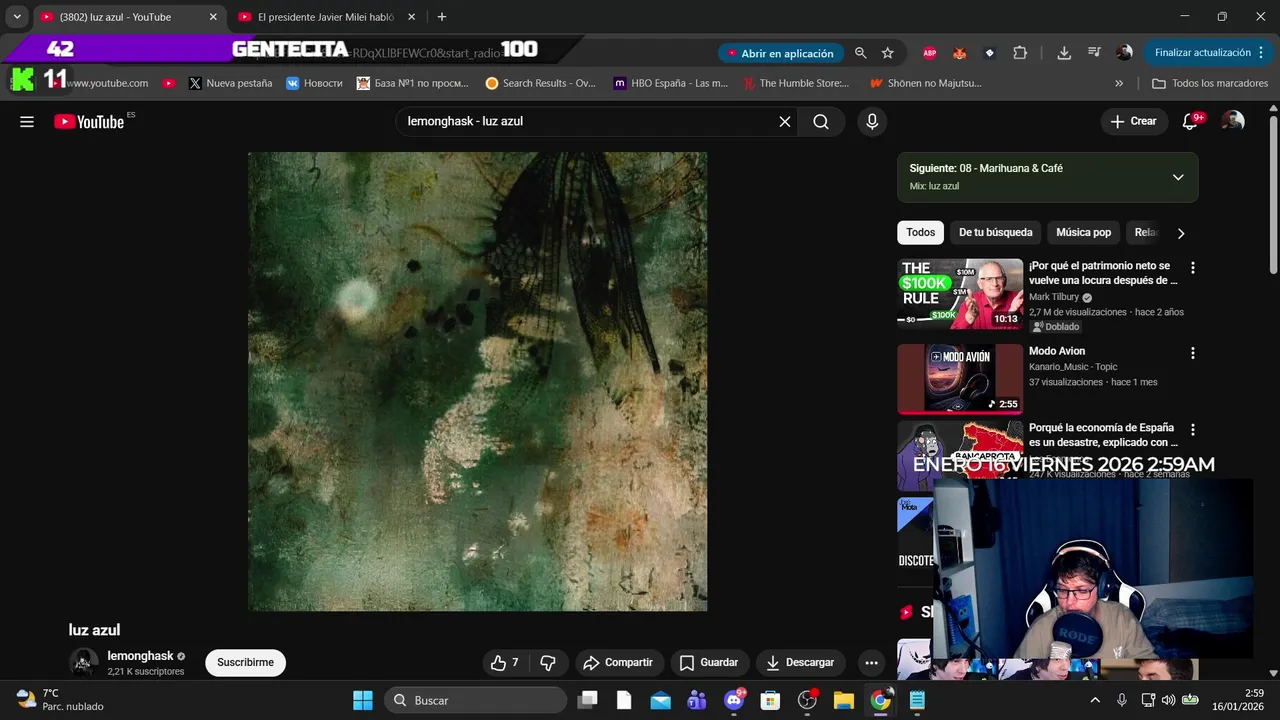The width and height of the screenshot is (1280, 720).
Task: Bookmark this page with the star
Action: (x=887, y=53)
